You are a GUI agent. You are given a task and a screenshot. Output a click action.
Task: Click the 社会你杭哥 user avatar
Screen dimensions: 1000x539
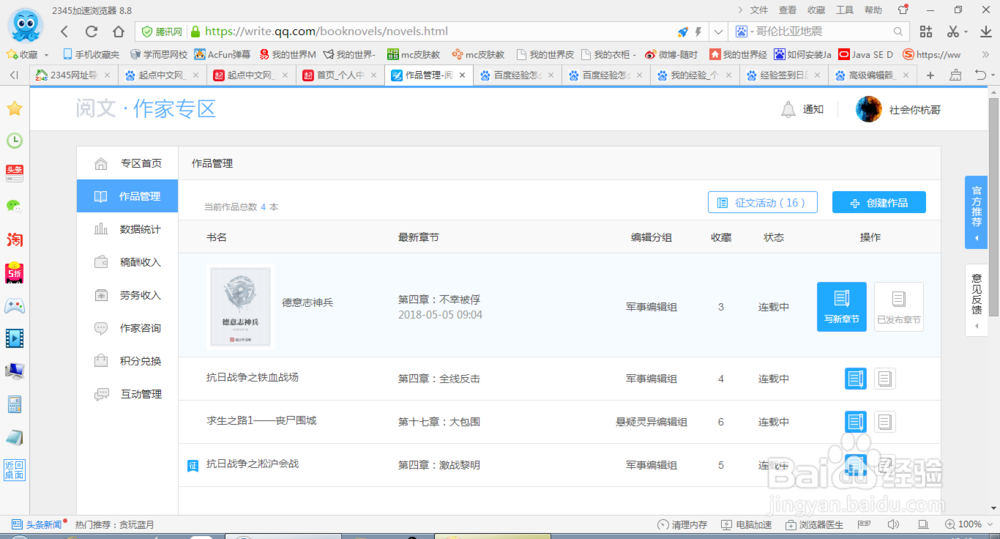[x=869, y=109]
